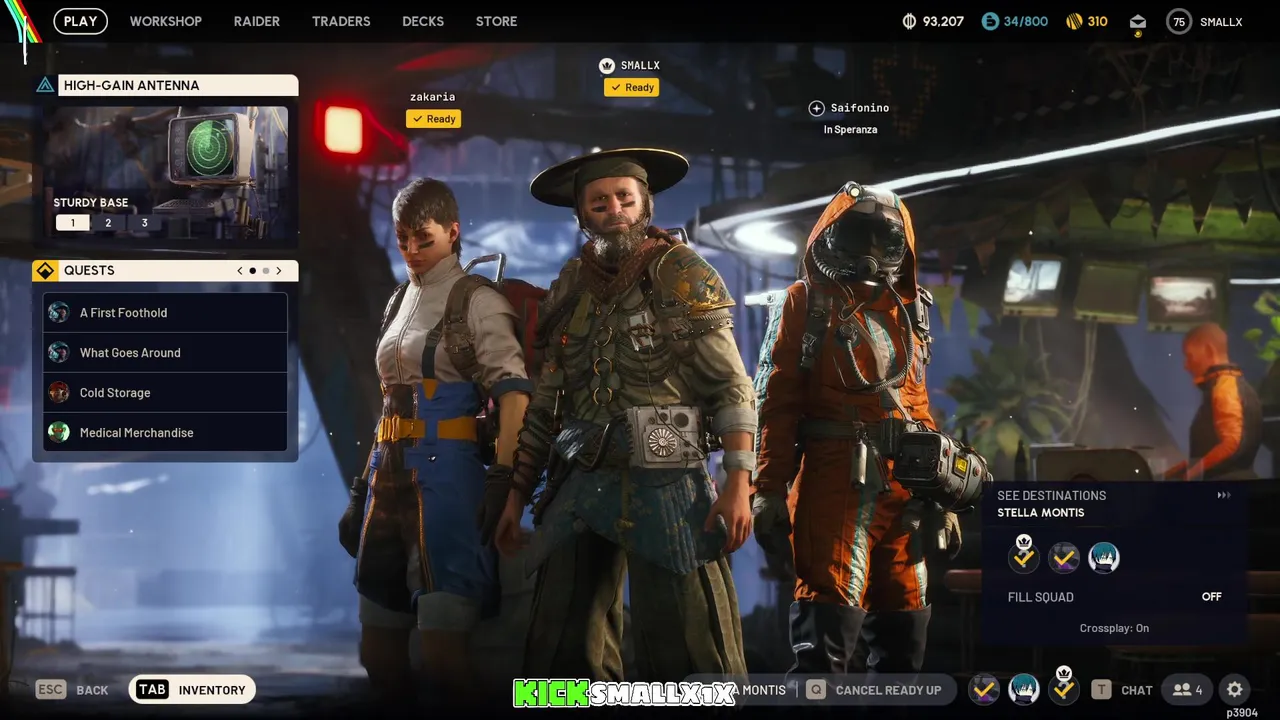Click the coin currency icon beside 93.207
Screen dimensions: 1280x720
(909, 21)
